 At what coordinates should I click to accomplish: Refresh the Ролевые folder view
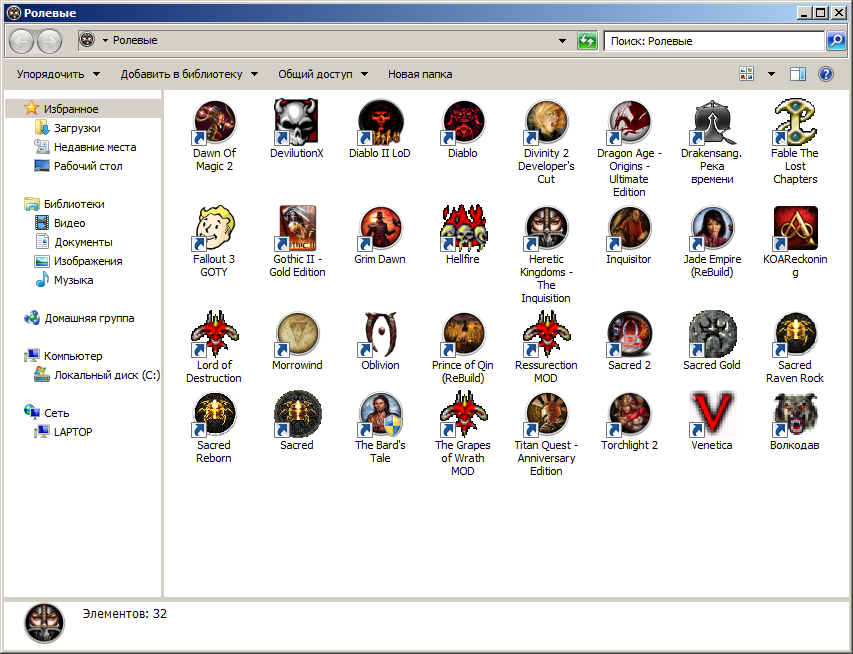click(x=587, y=41)
